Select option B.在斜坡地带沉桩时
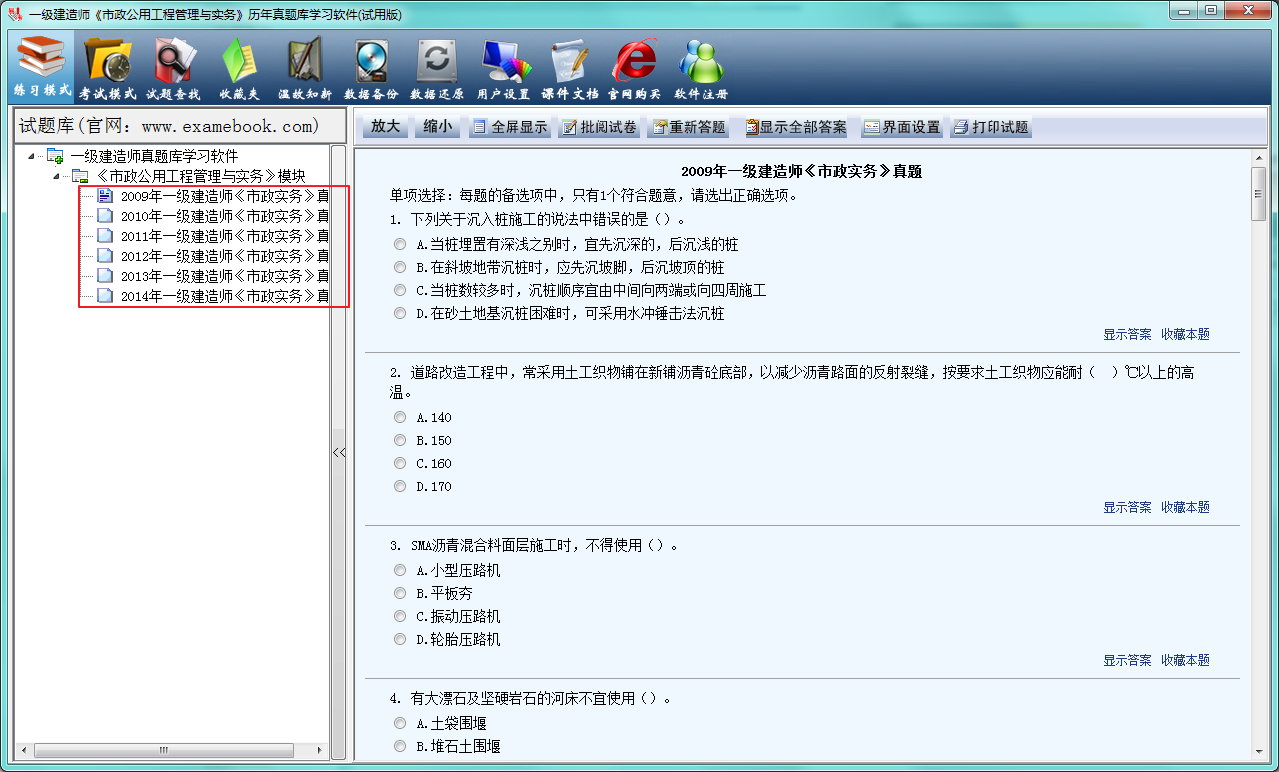The image size is (1279, 772). (x=400, y=267)
